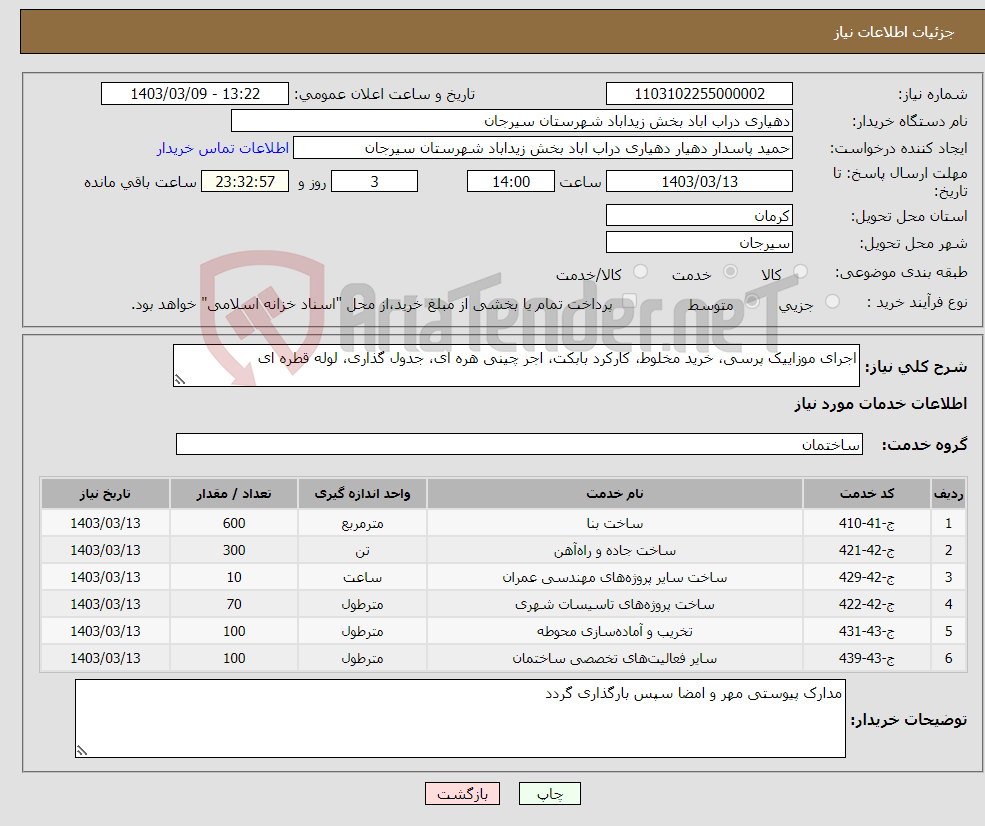Click the ردیف column header
The image size is (985, 826).
949,494
